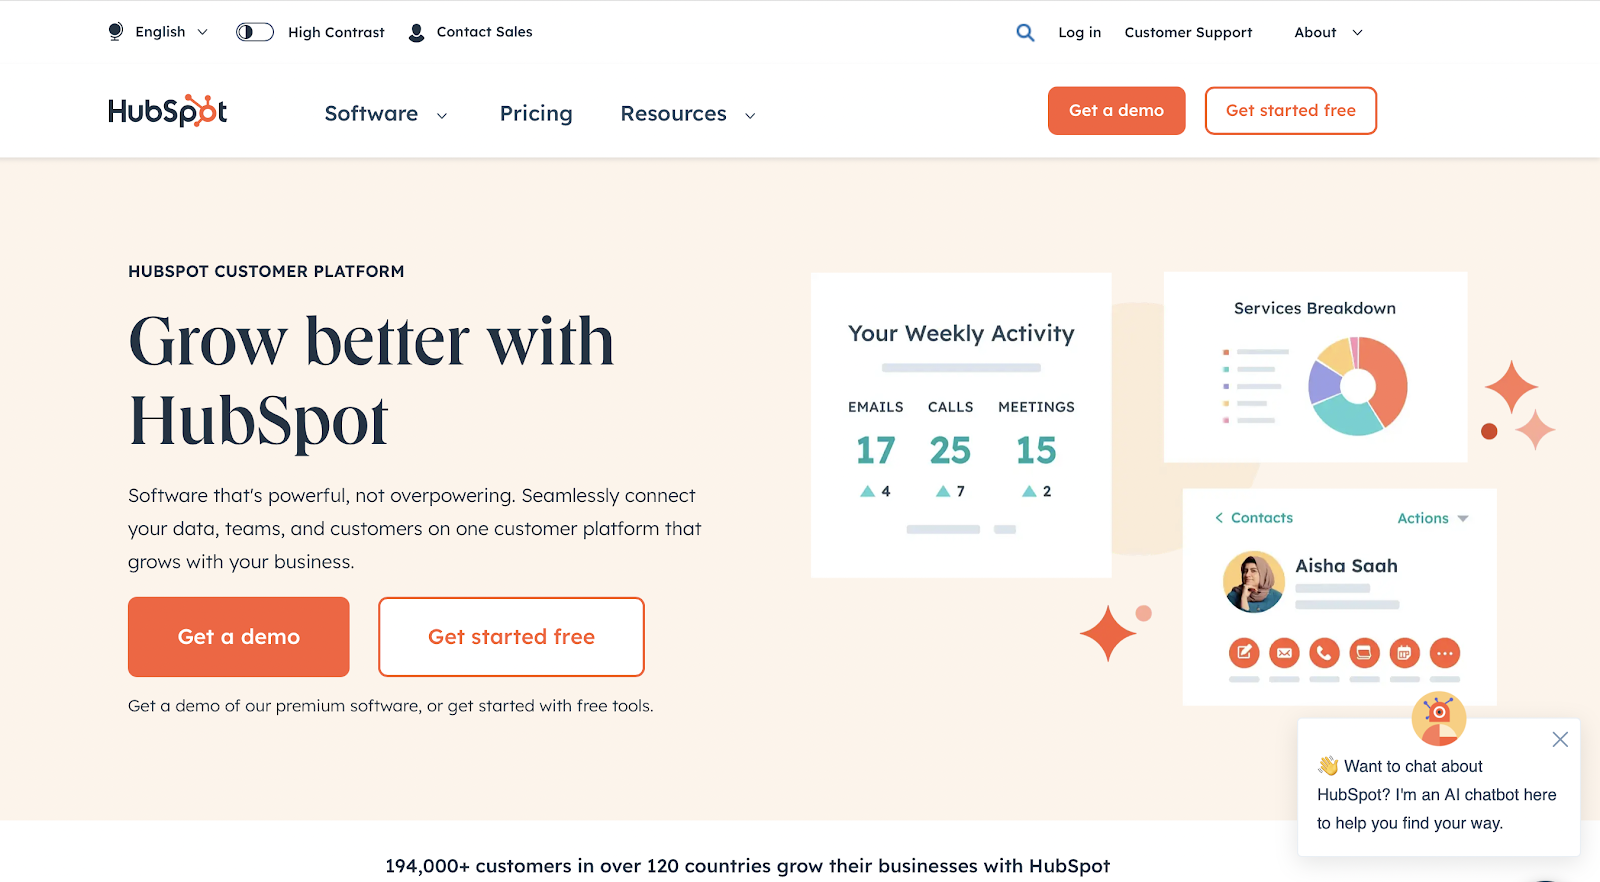Expand the About dropdown menu
Viewport: 1600px width, 882px height.
click(1328, 33)
